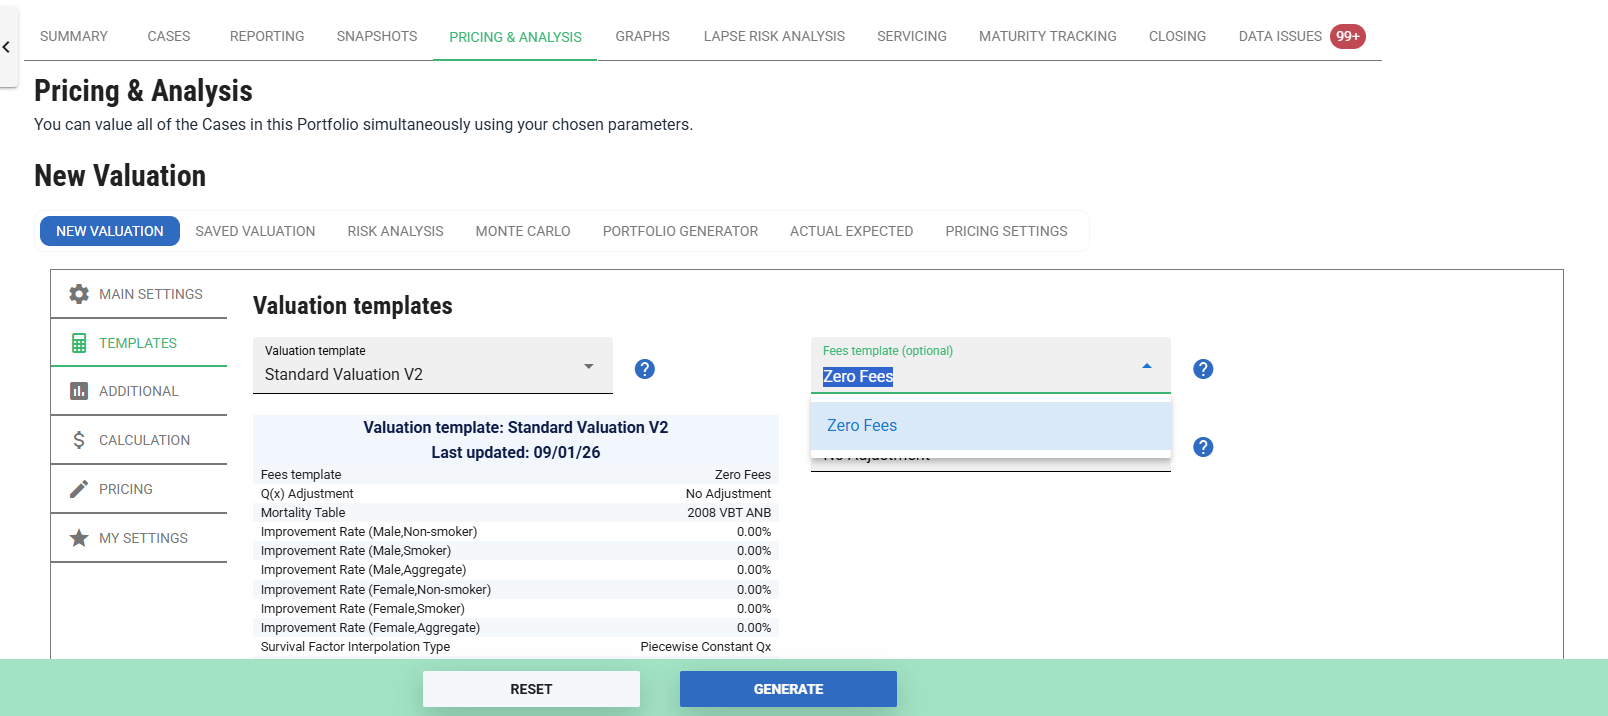Switch to the Lapse Risk Analysis tab
Viewport: 1608px width, 716px height.
click(774, 36)
